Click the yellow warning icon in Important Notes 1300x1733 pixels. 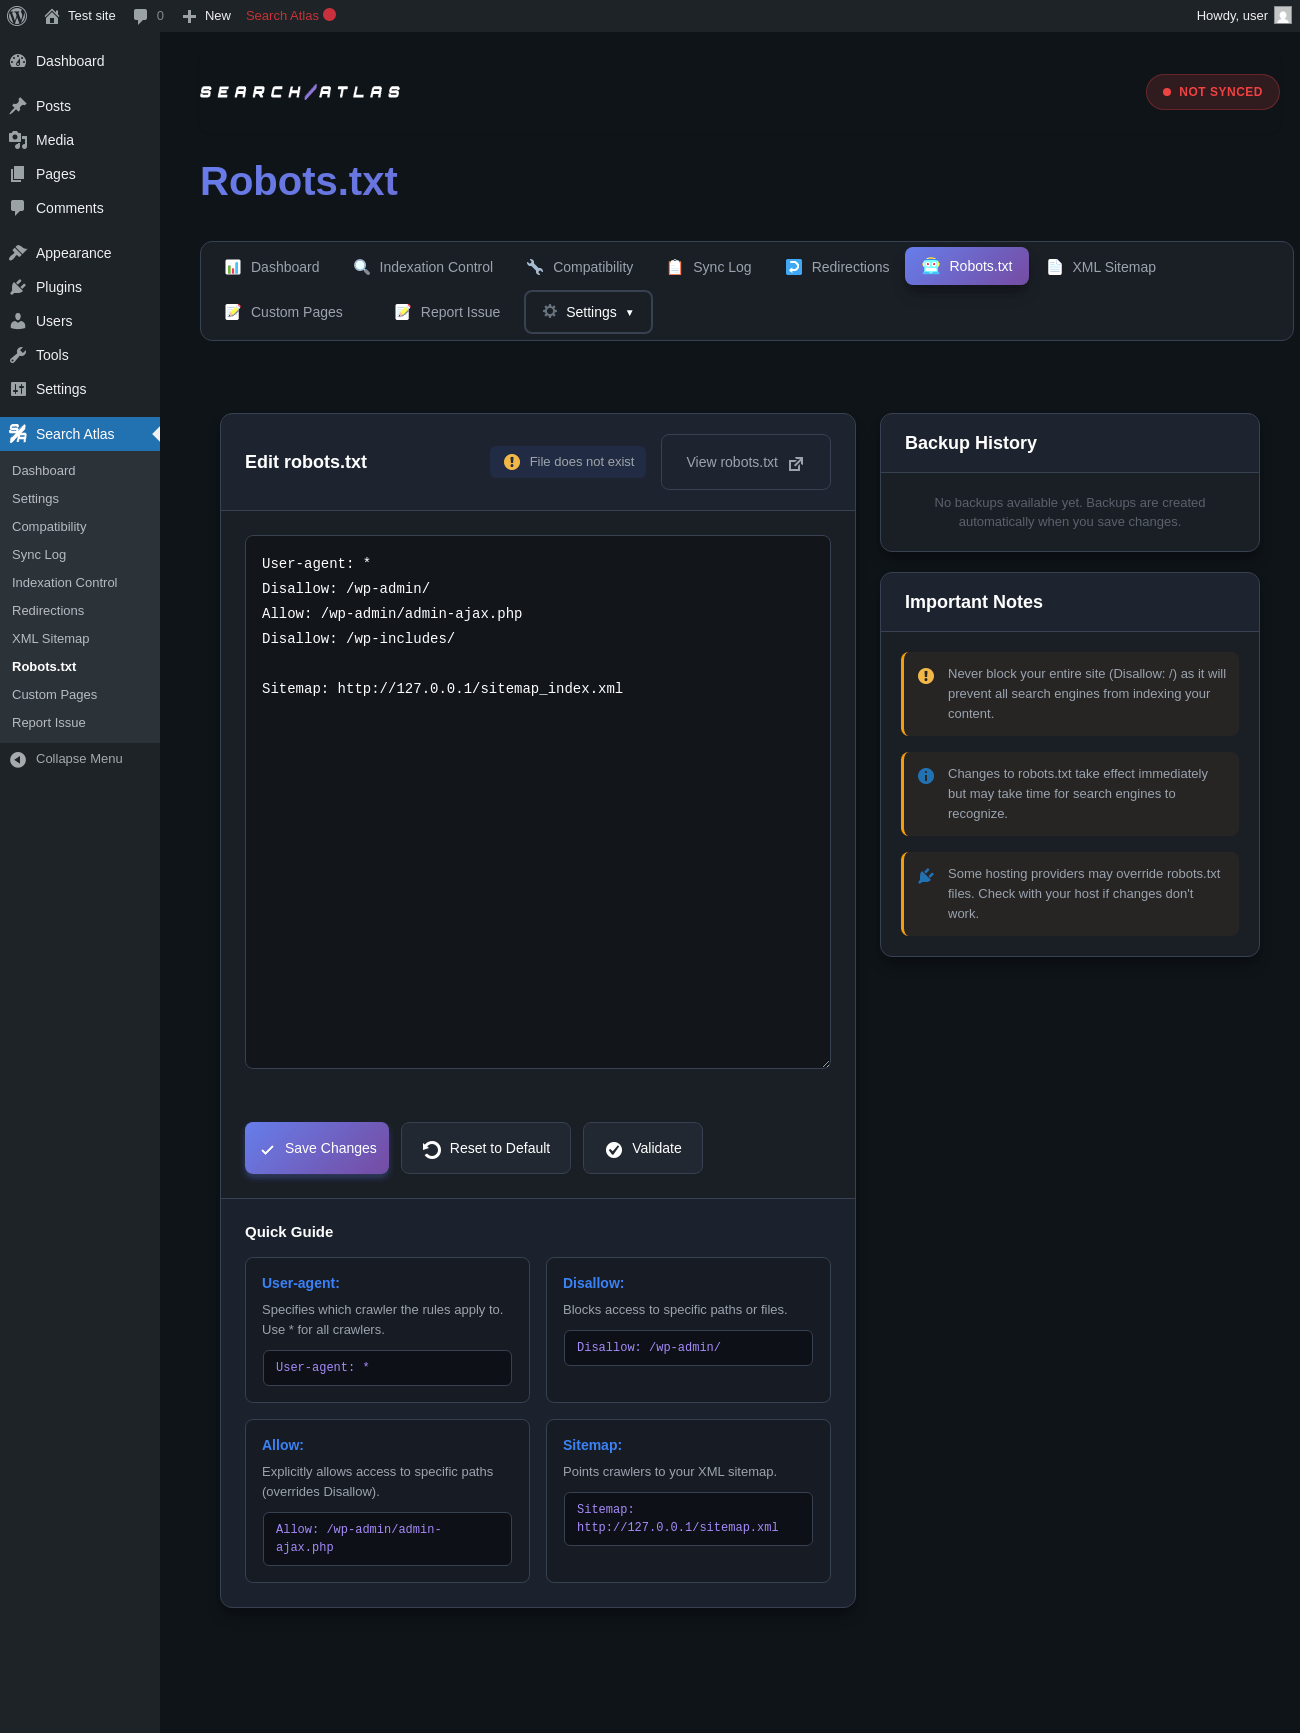pyautogui.click(x=926, y=676)
